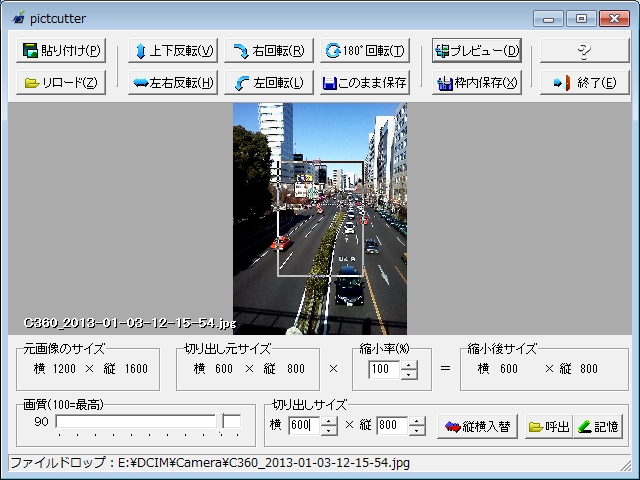640x480 pixels.
Task: Reload the image with リロード(Z)
Action: 61,82
